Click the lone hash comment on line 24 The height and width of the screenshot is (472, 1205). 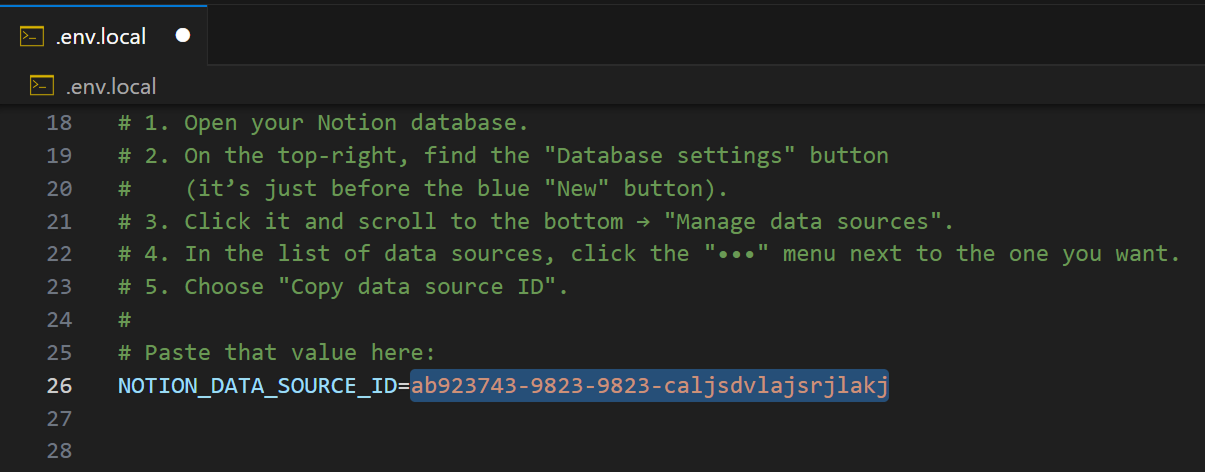click(x=125, y=319)
